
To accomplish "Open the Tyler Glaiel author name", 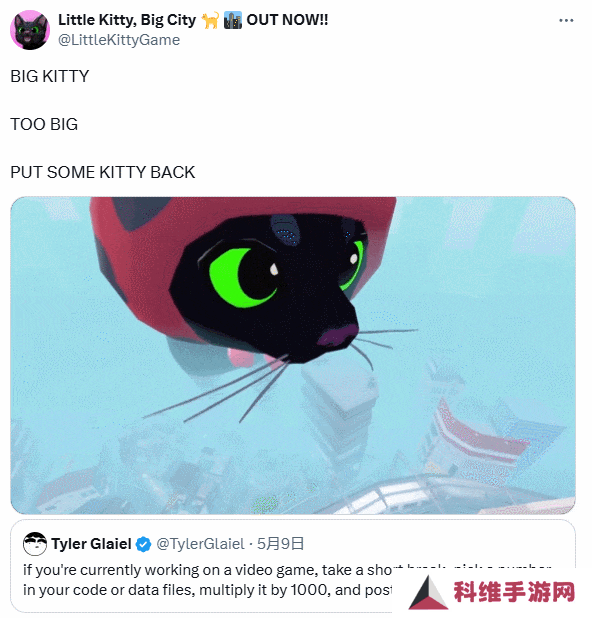I will (x=91, y=544).
